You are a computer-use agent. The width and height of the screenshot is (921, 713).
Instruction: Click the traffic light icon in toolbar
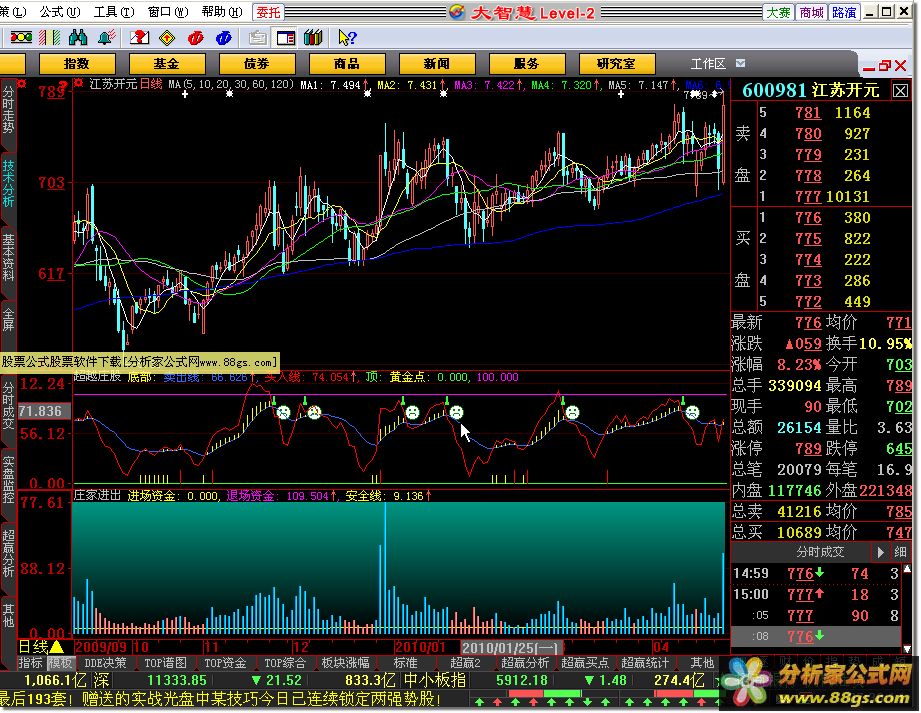[x=20, y=37]
